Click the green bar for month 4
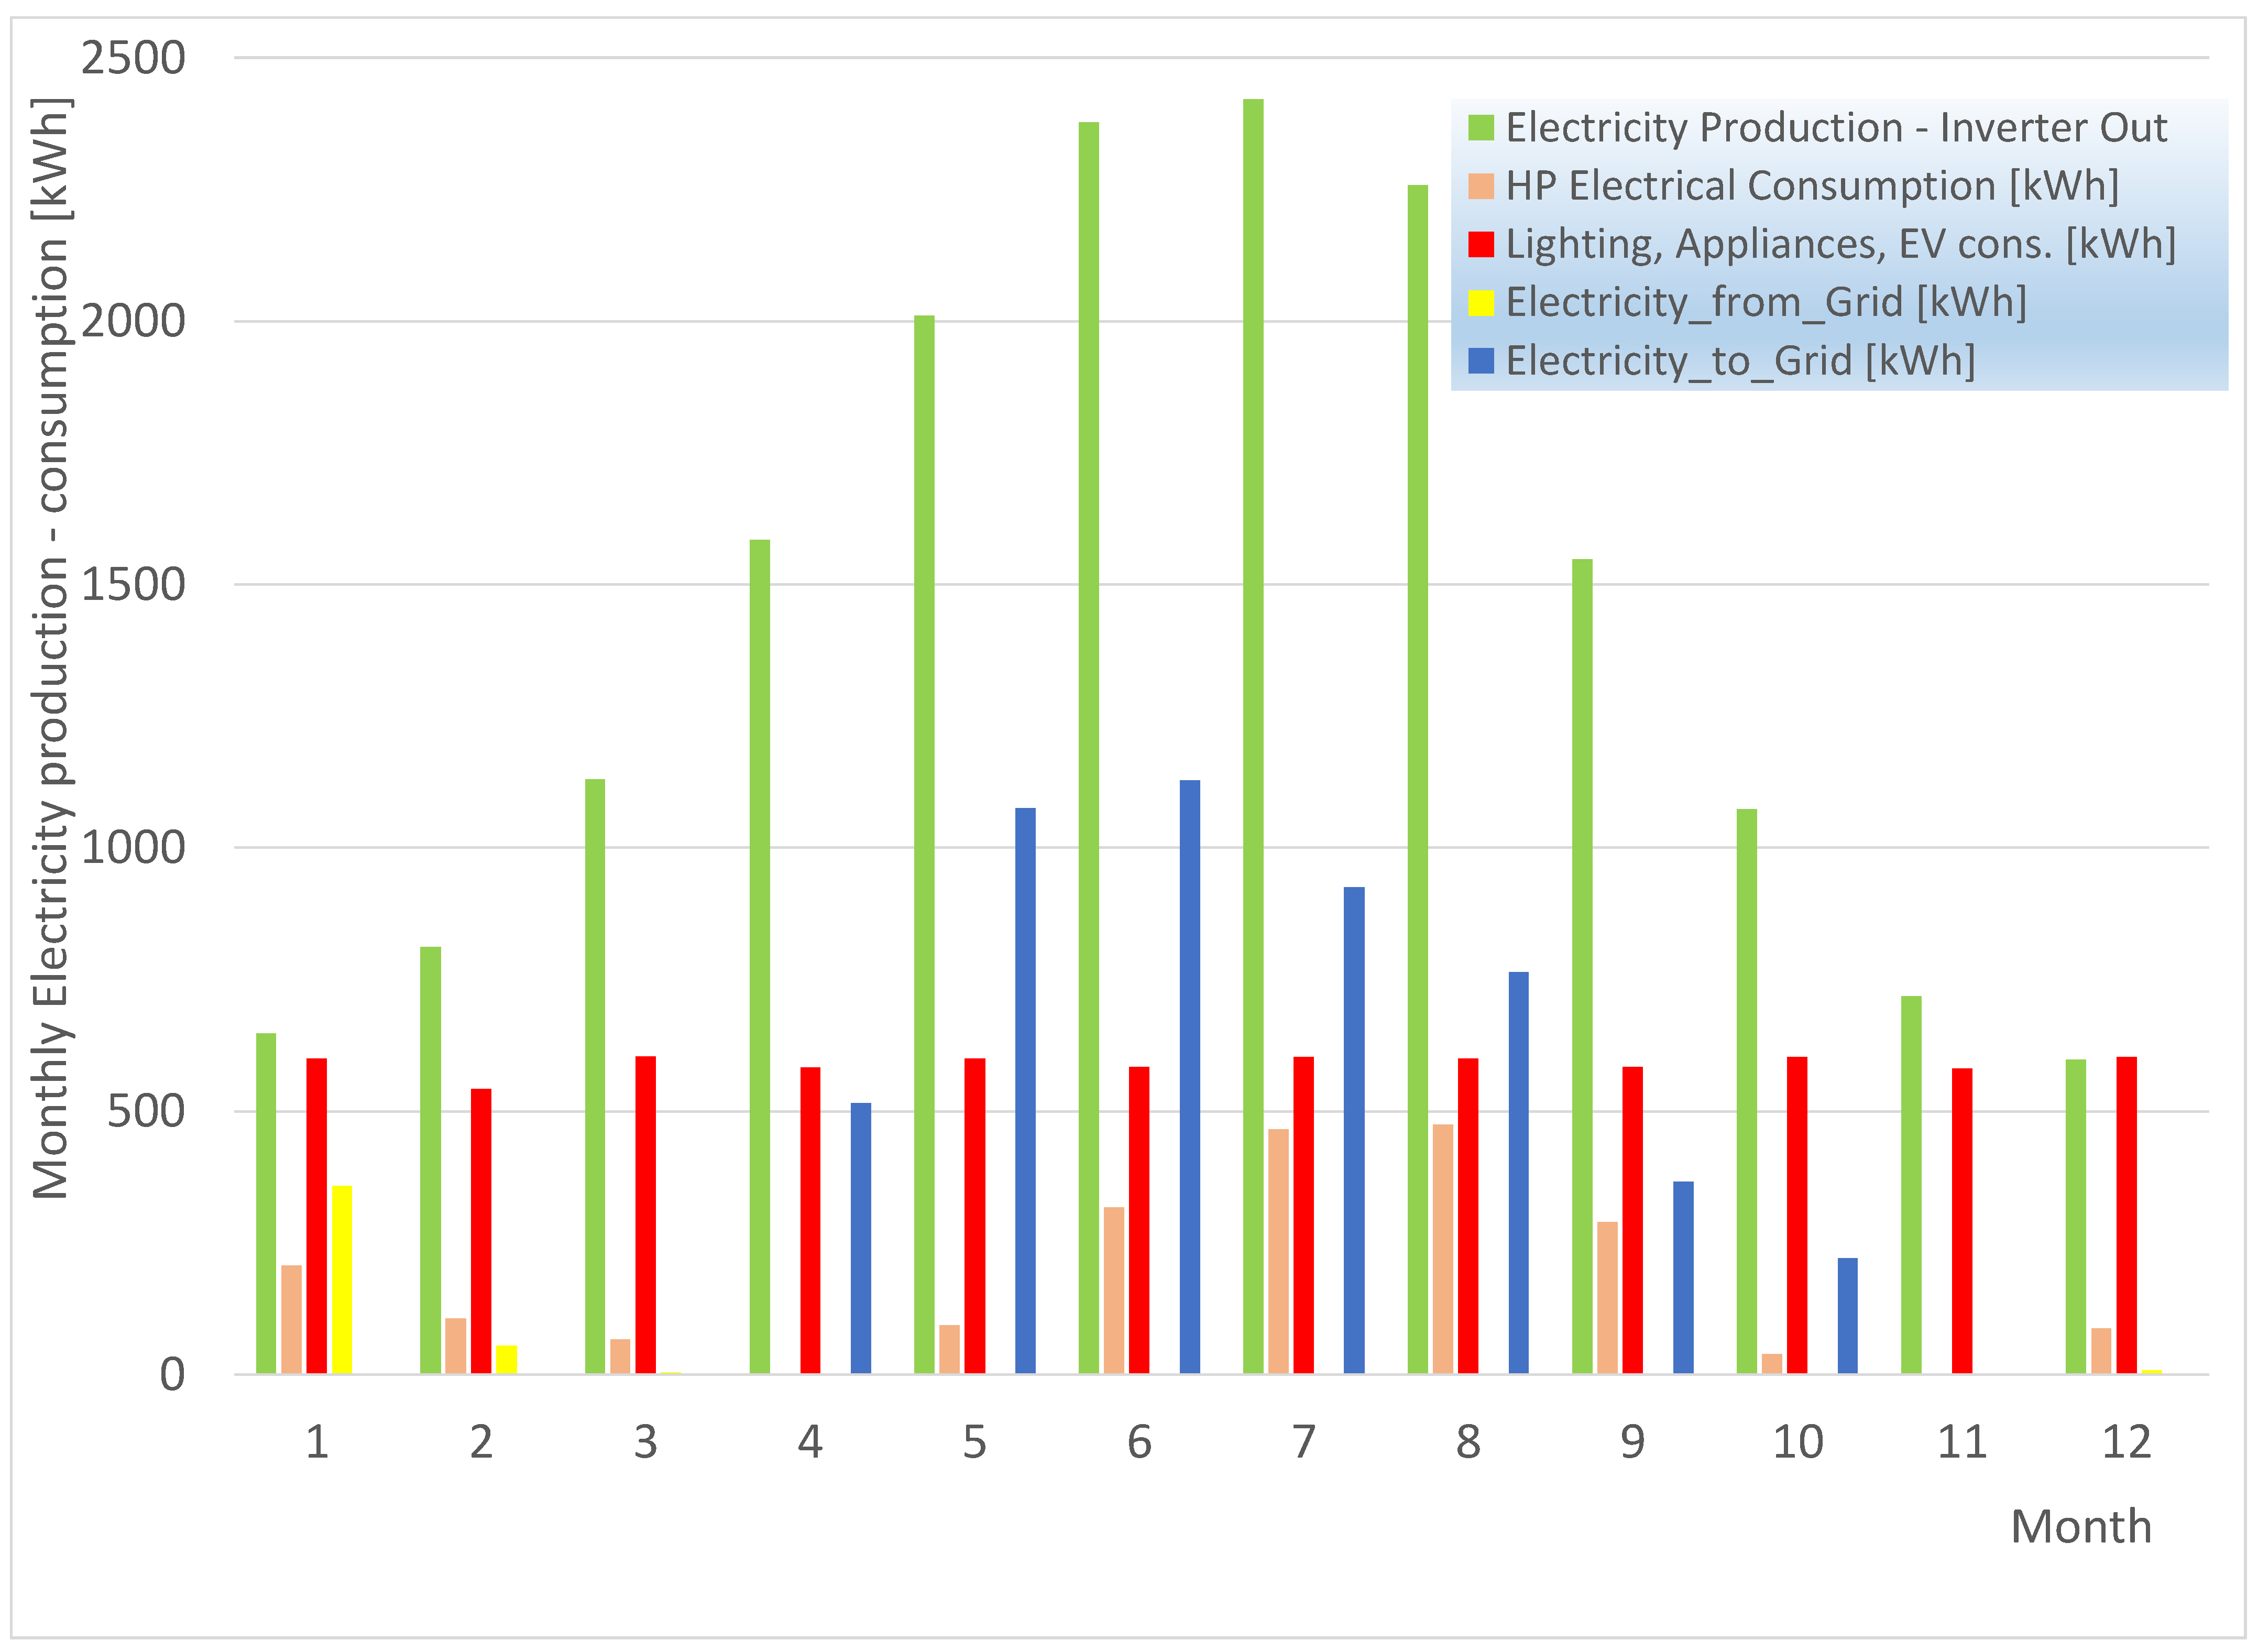2258x1652 pixels. pos(760,956)
